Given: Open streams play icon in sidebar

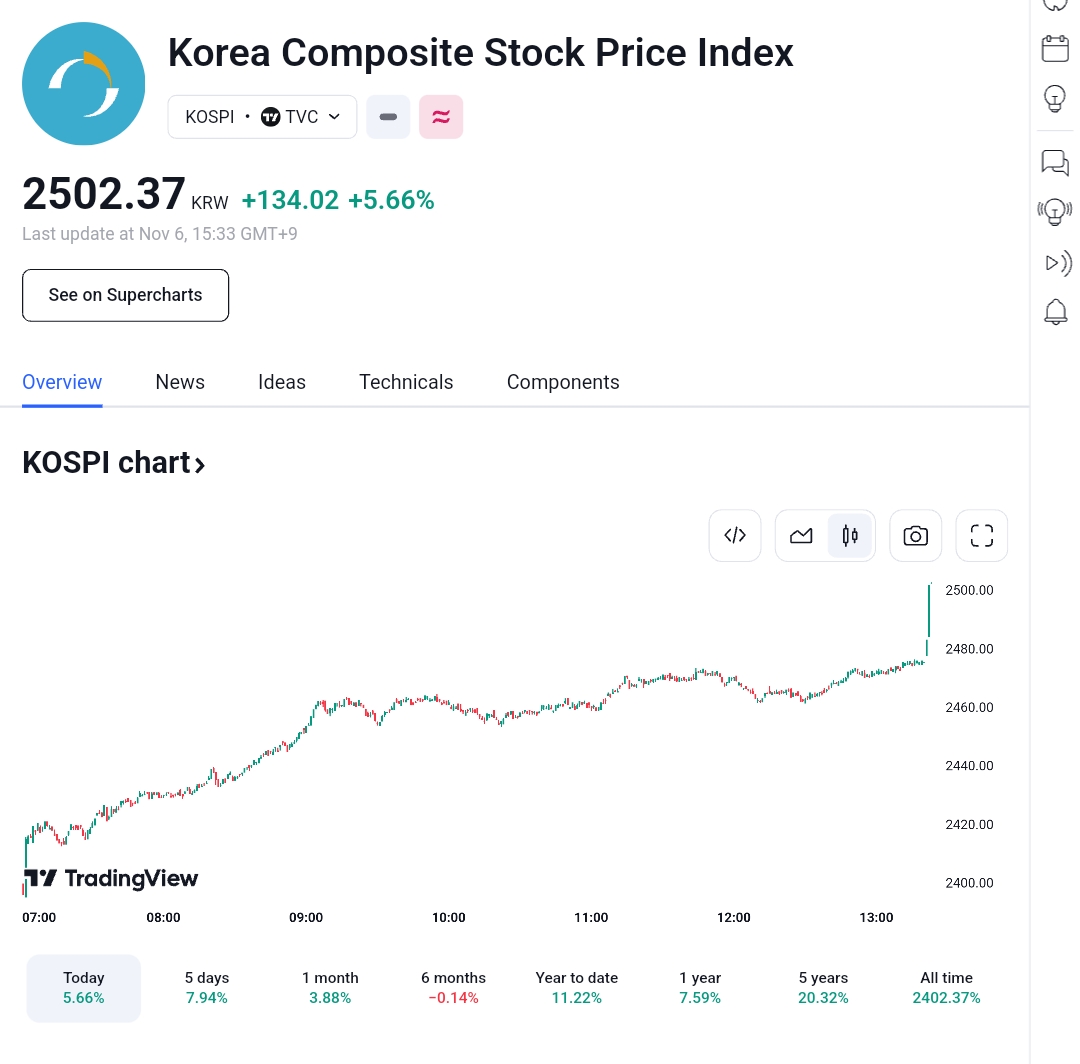Looking at the screenshot, I should [1055, 263].
